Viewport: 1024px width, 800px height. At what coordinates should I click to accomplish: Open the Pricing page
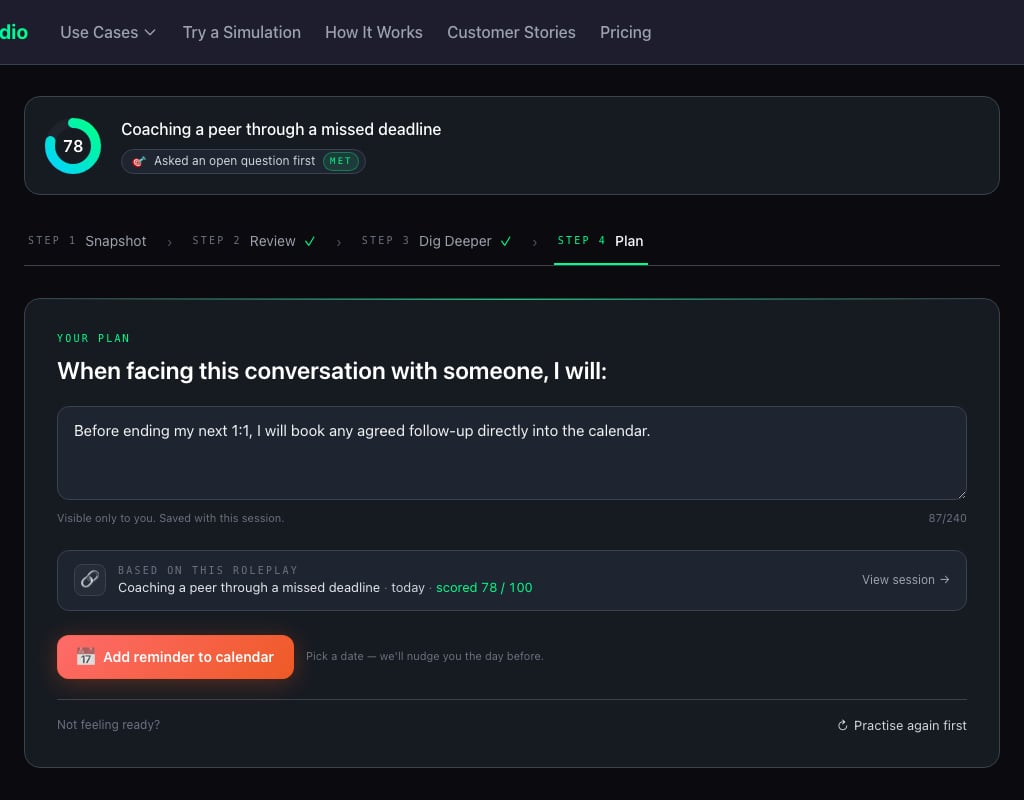tap(626, 32)
